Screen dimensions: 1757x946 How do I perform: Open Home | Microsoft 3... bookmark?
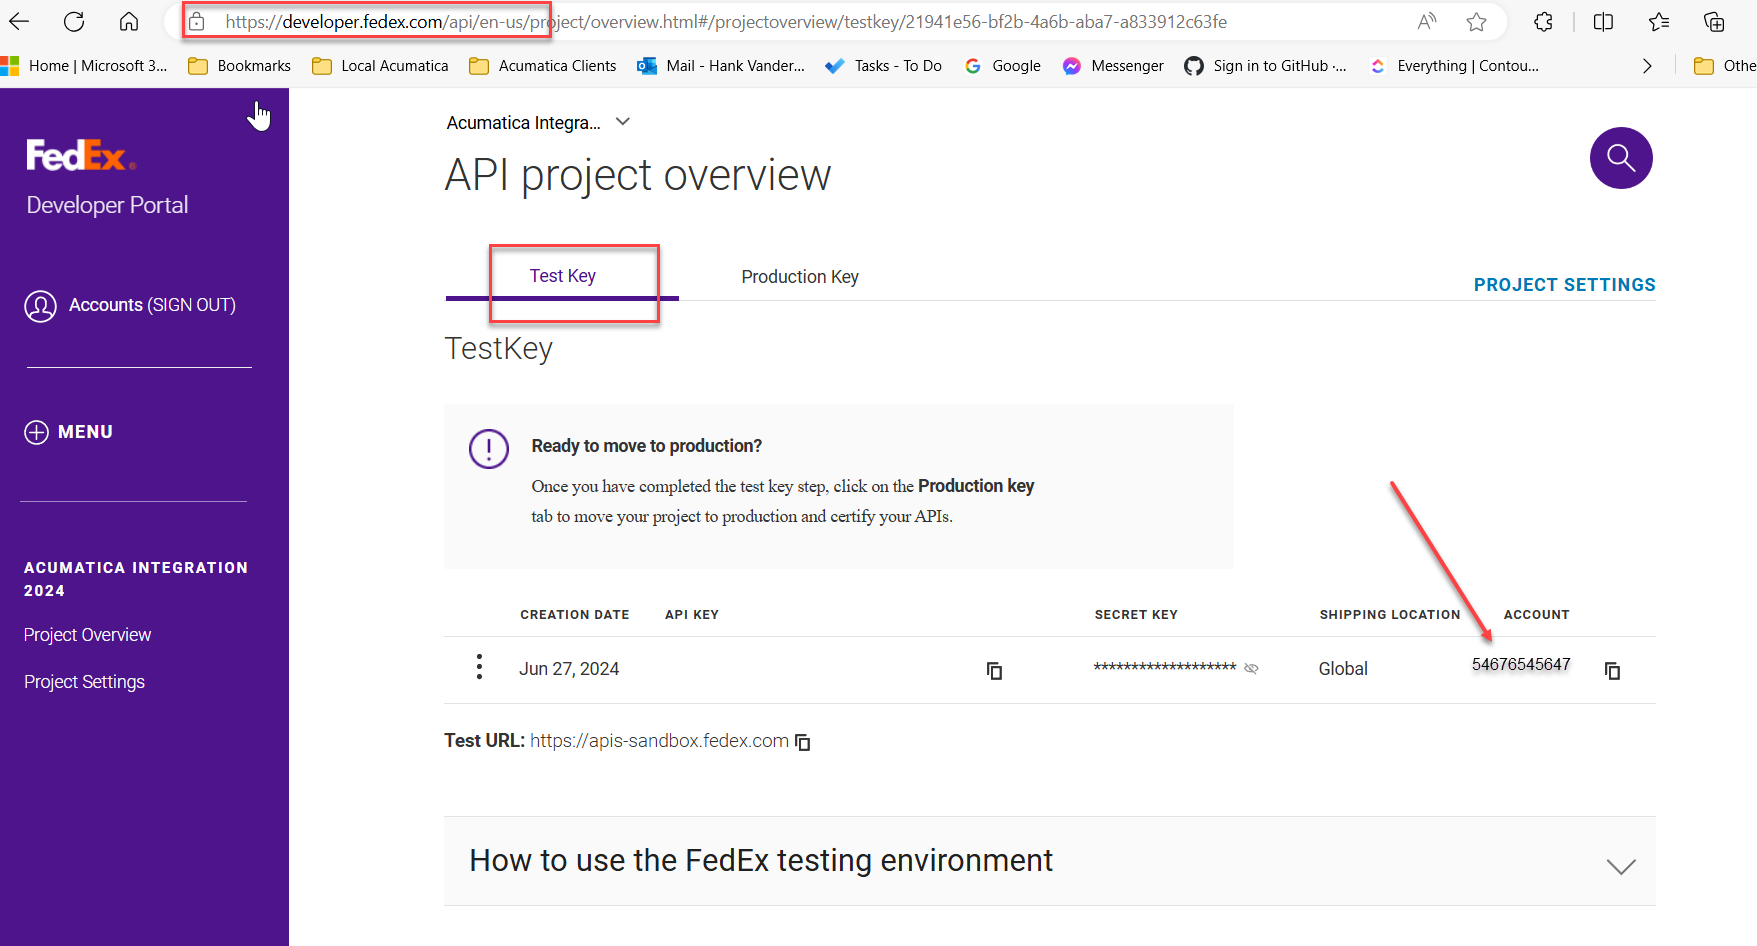point(85,66)
